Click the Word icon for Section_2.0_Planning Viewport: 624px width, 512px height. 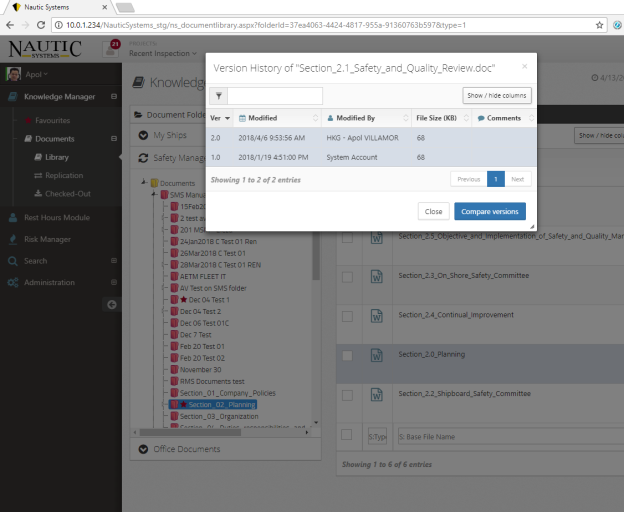click(x=377, y=355)
